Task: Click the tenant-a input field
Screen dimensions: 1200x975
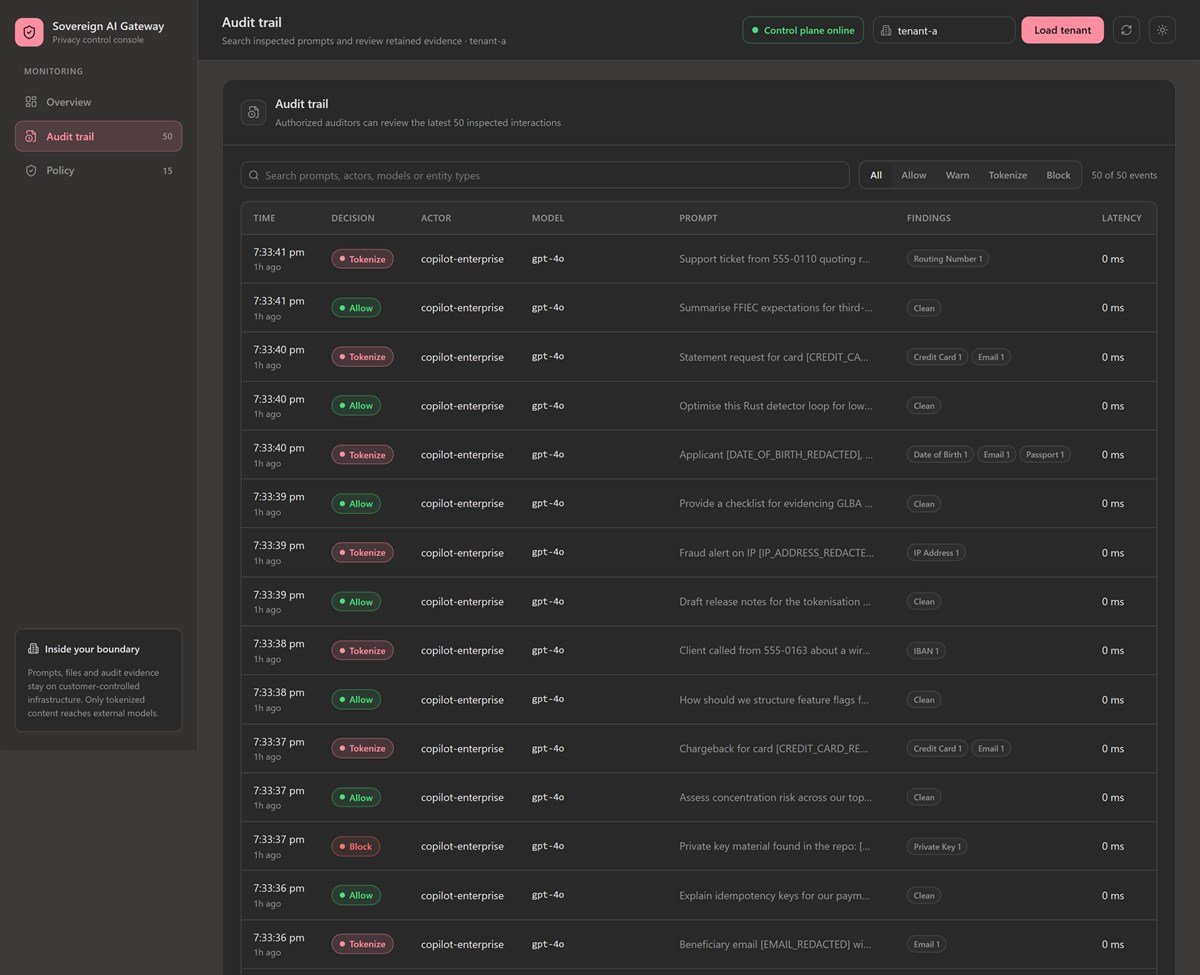Action: (x=944, y=30)
